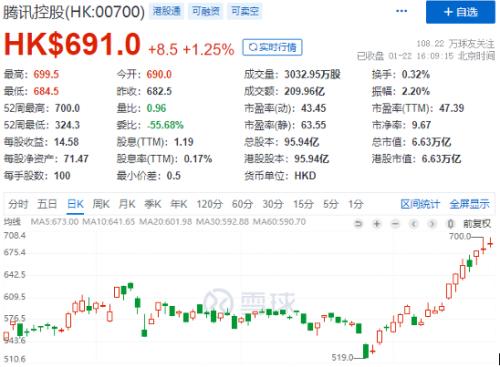
Task: Click the last candlestick on the chart
Action: coord(490,243)
